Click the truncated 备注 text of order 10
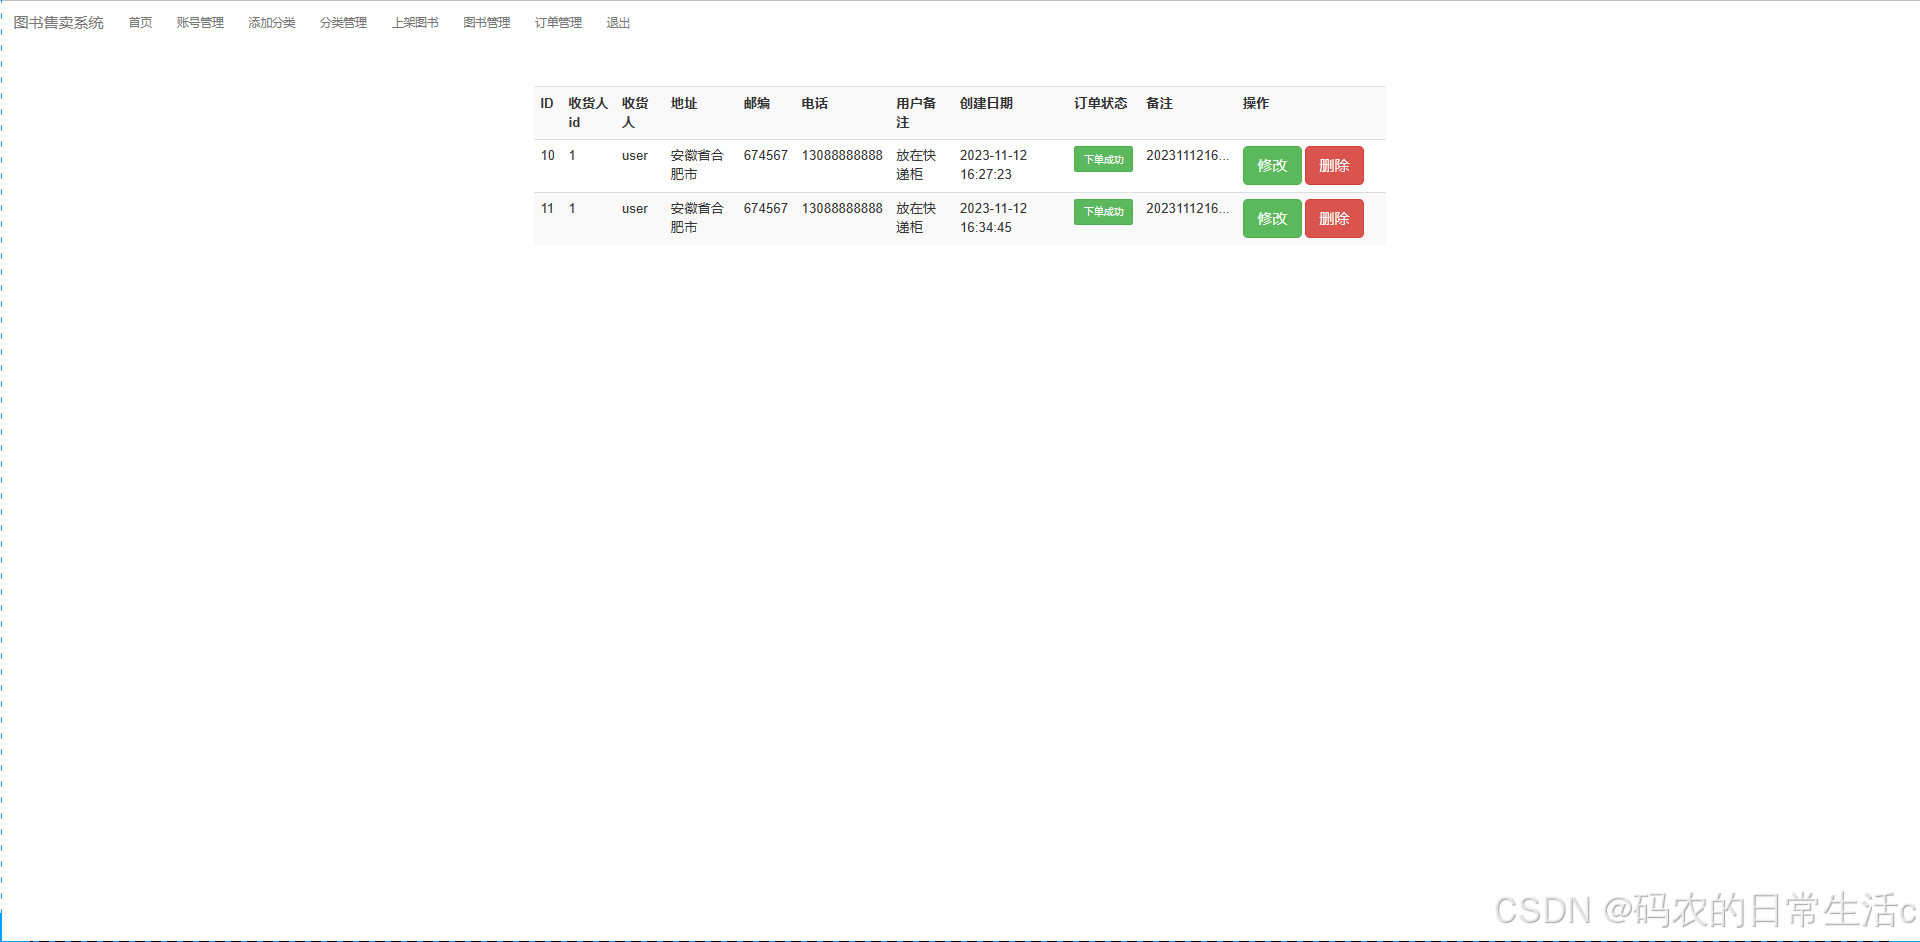The height and width of the screenshot is (942, 1920). (x=1187, y=156)
